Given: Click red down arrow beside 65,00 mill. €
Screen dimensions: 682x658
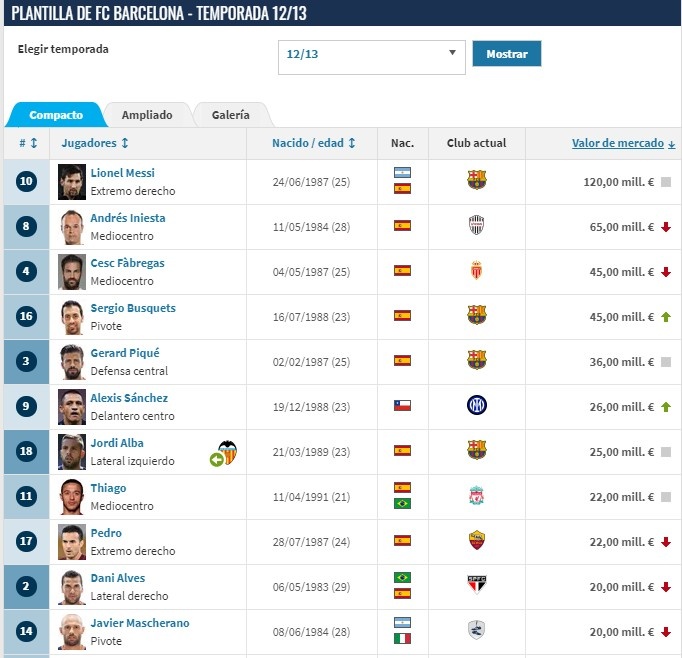Looking at the screenshot, I should pos(666,227).
